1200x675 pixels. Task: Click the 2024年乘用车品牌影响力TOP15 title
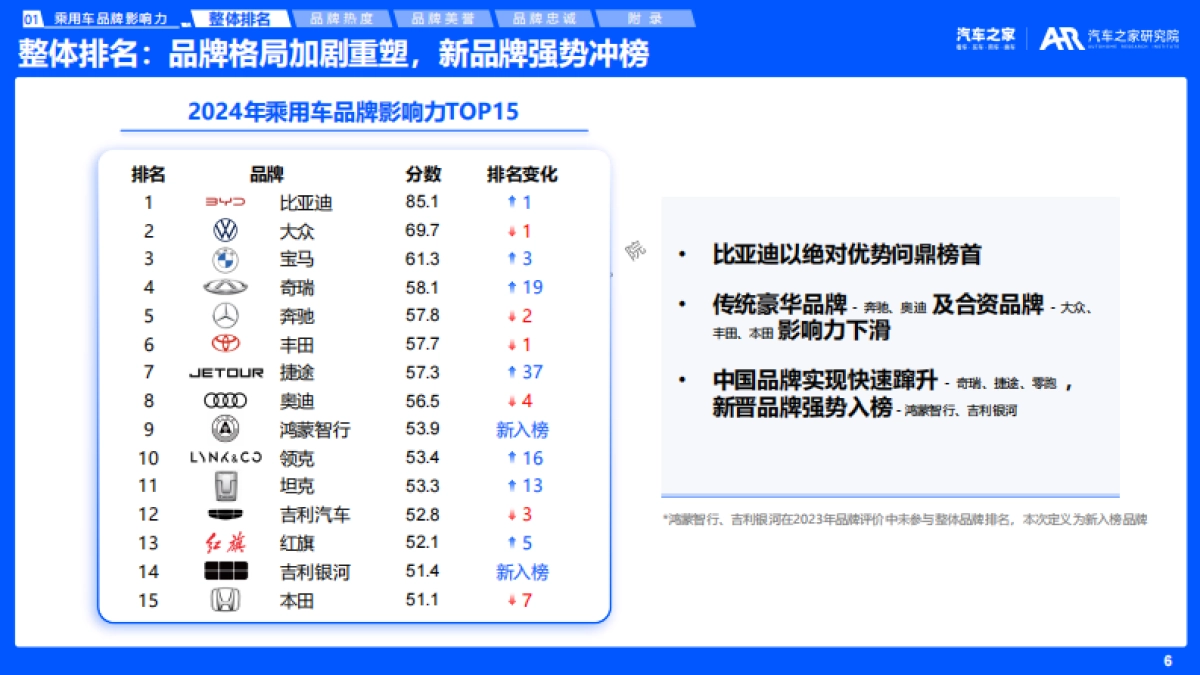point(352,112)
